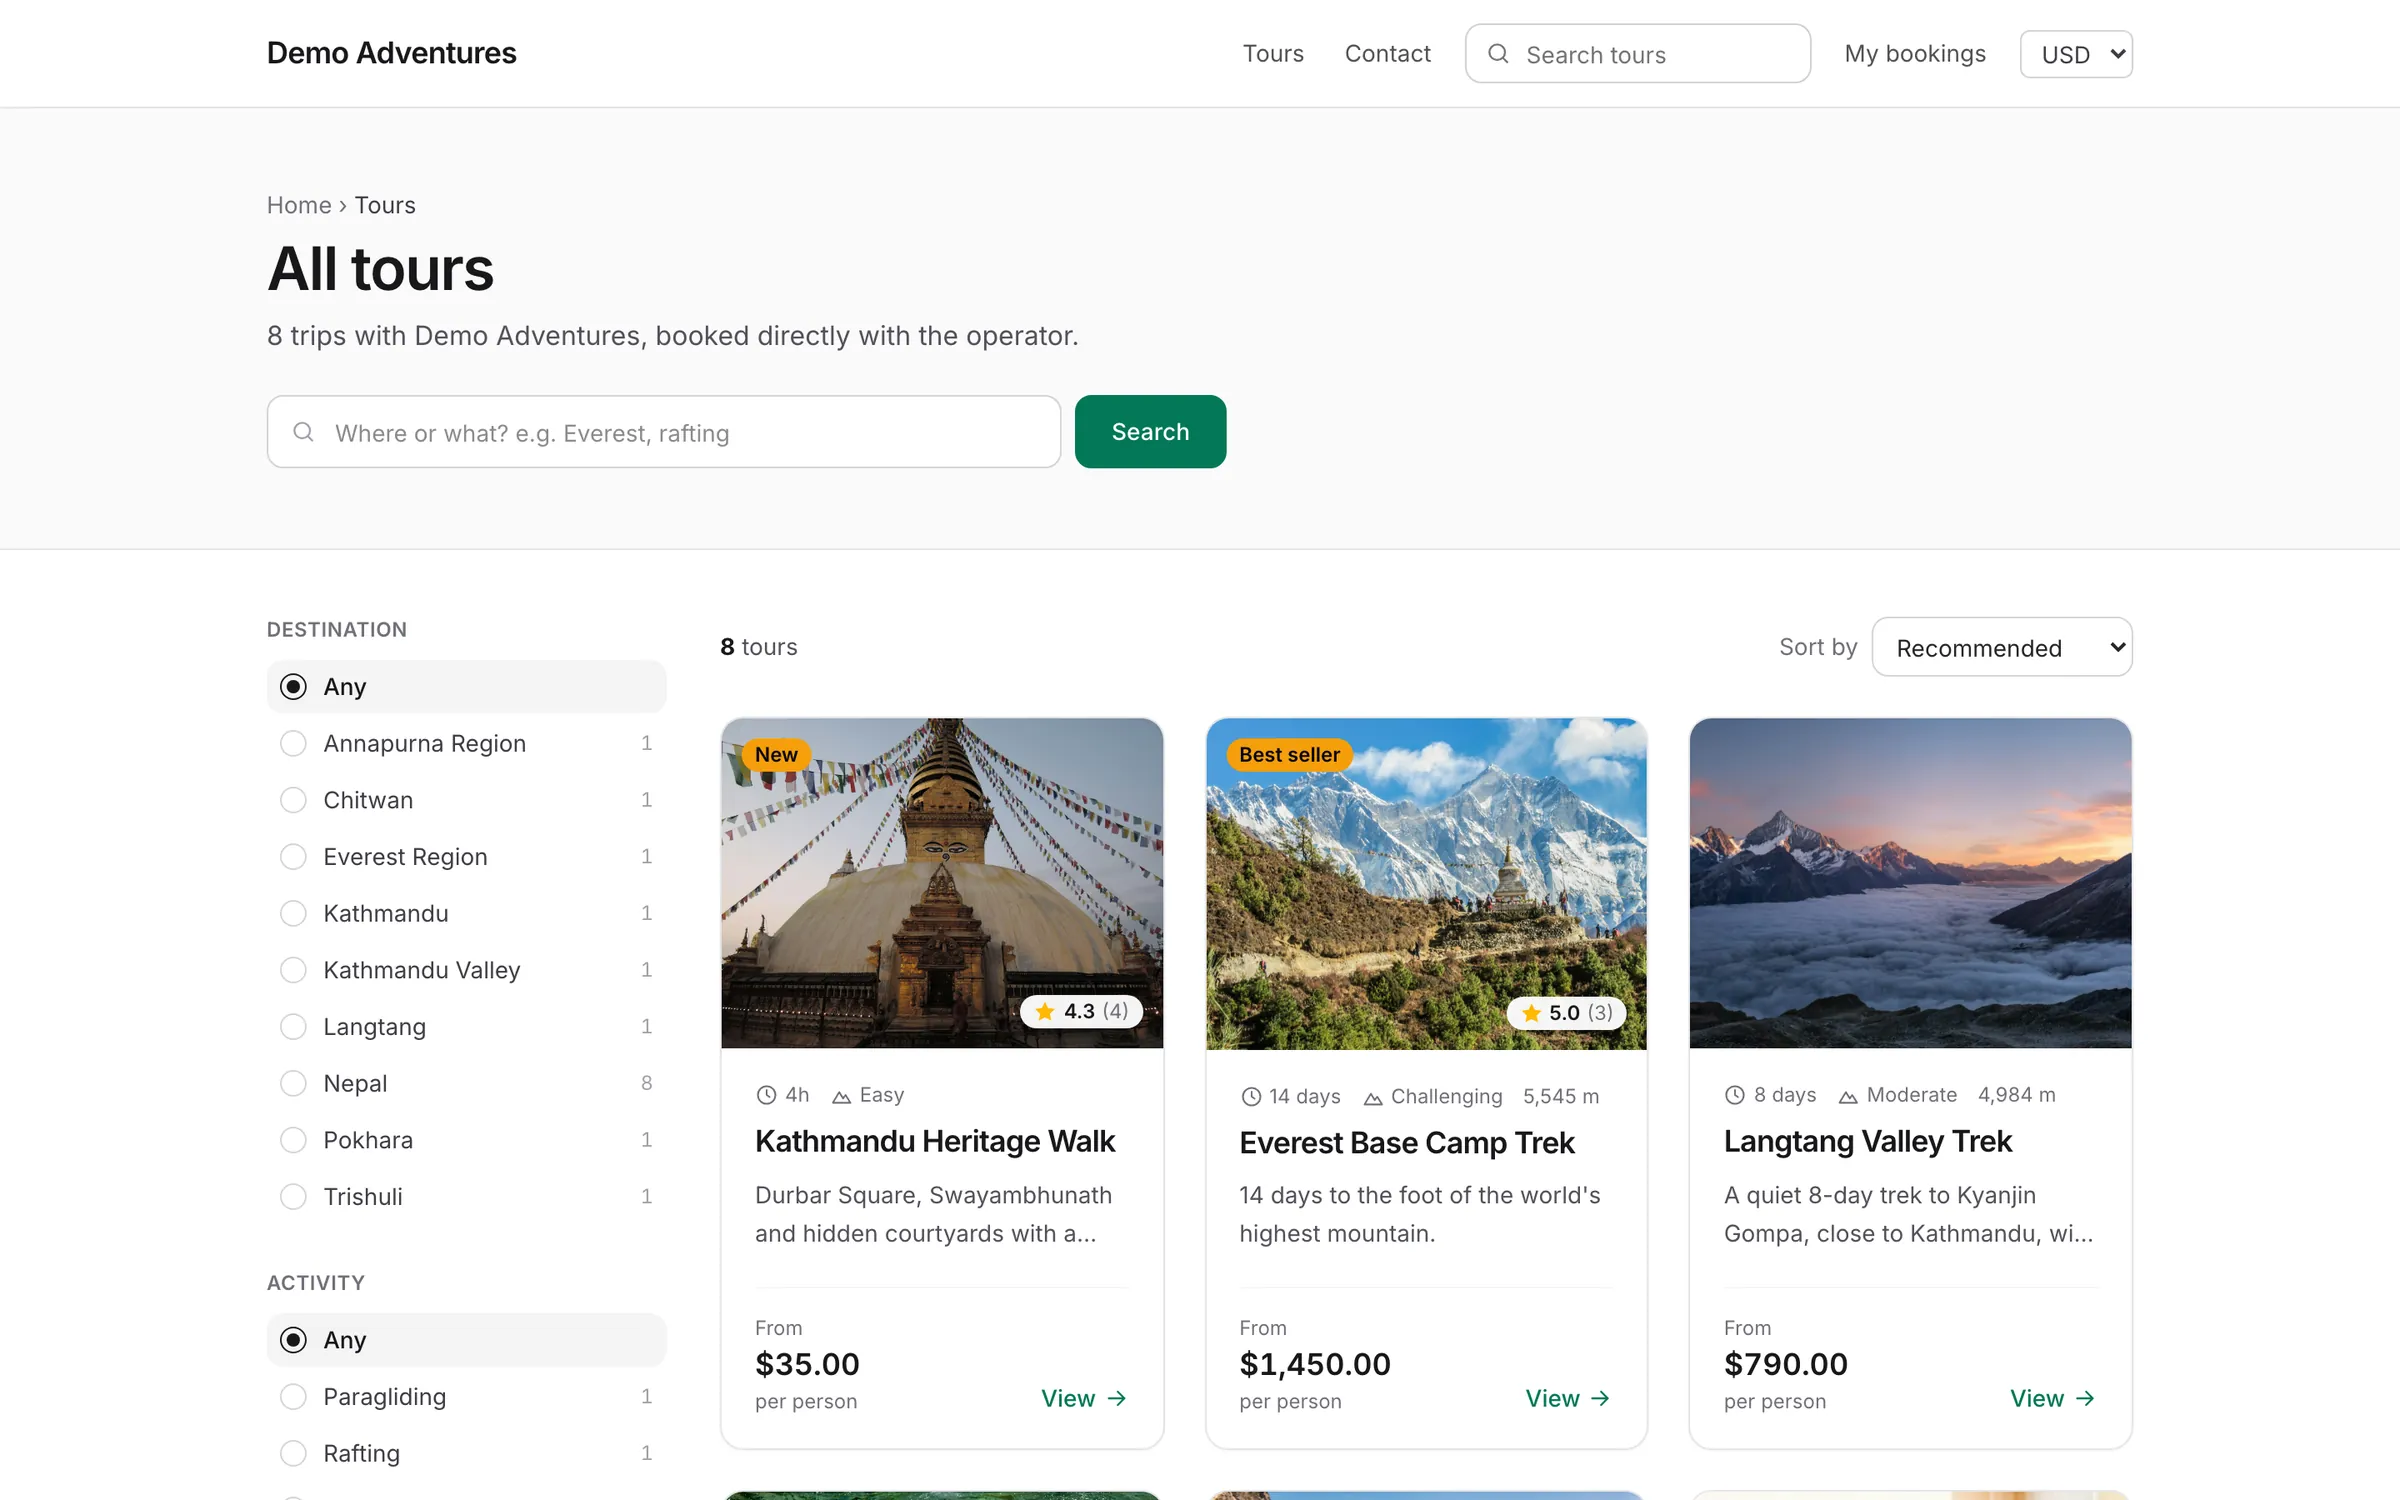This screenshot has width=2400, height=1500.
Task: Open Tours in the top navigation
Action: (1273, 54)
